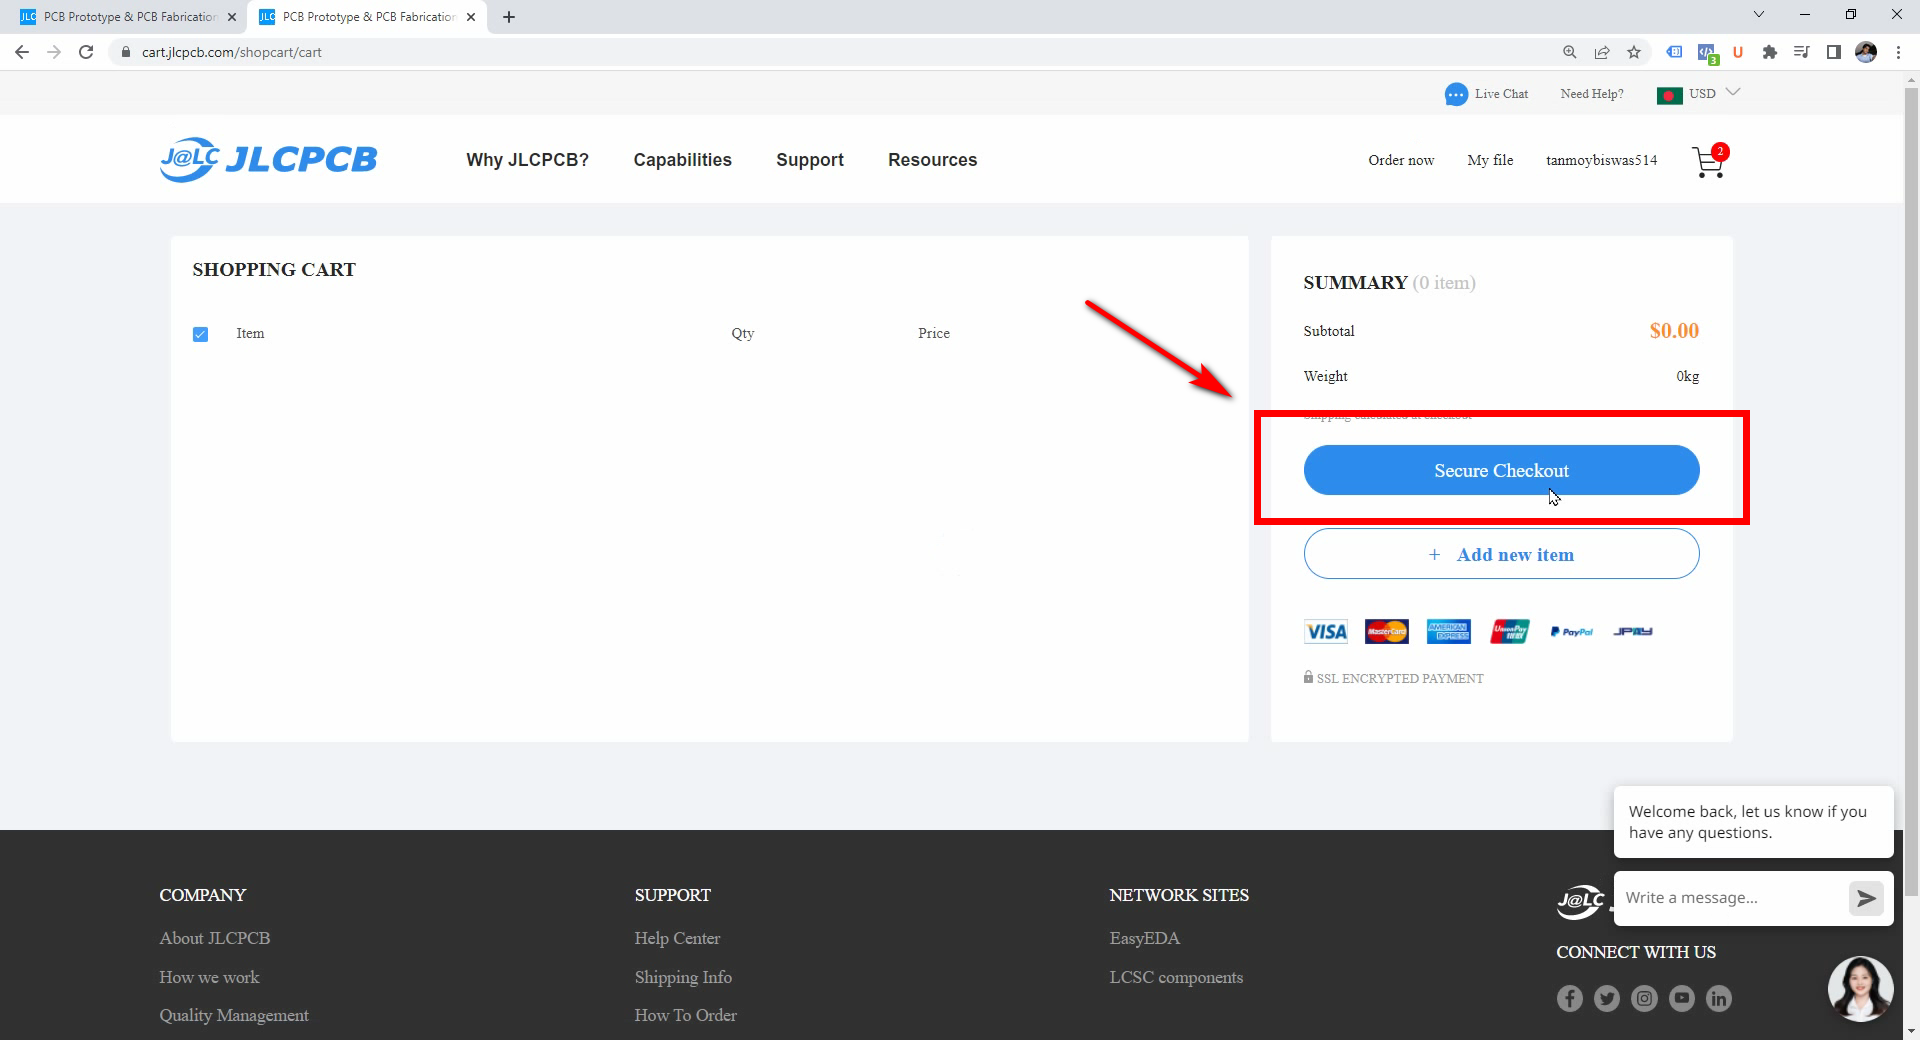Open Order now link

1401,160
